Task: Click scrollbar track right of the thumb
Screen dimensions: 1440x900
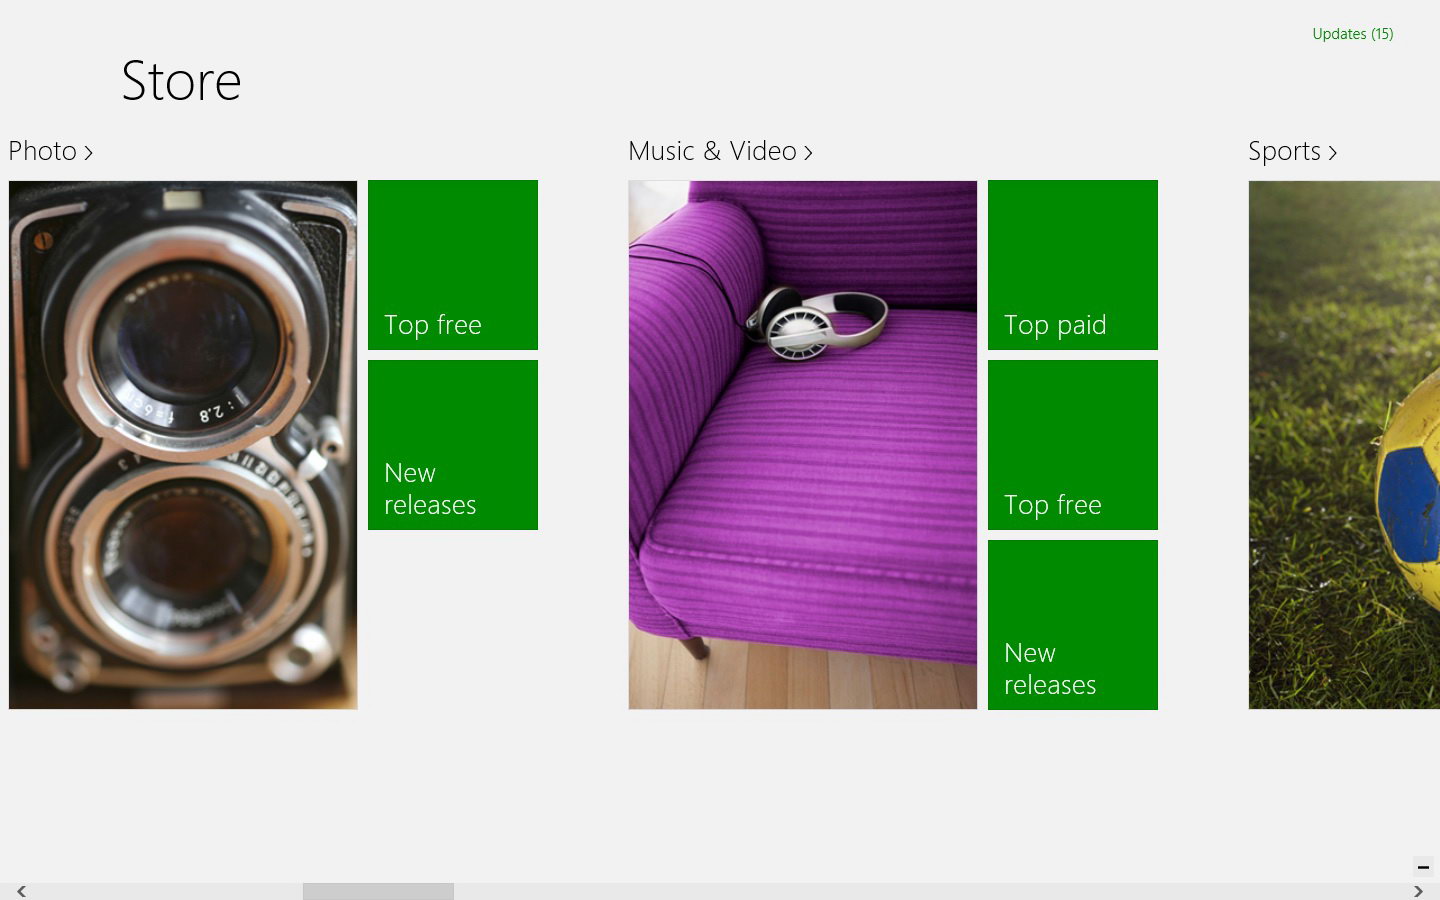Action: pos(930,891)
